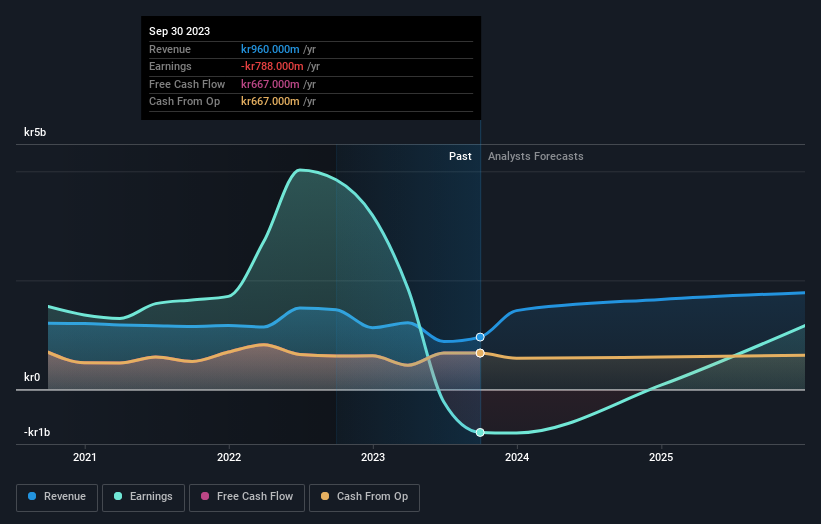The width and height of the screenshot is (821, 524).
Task: Click the orange Cash From Op data point
Action: (480, 353)
